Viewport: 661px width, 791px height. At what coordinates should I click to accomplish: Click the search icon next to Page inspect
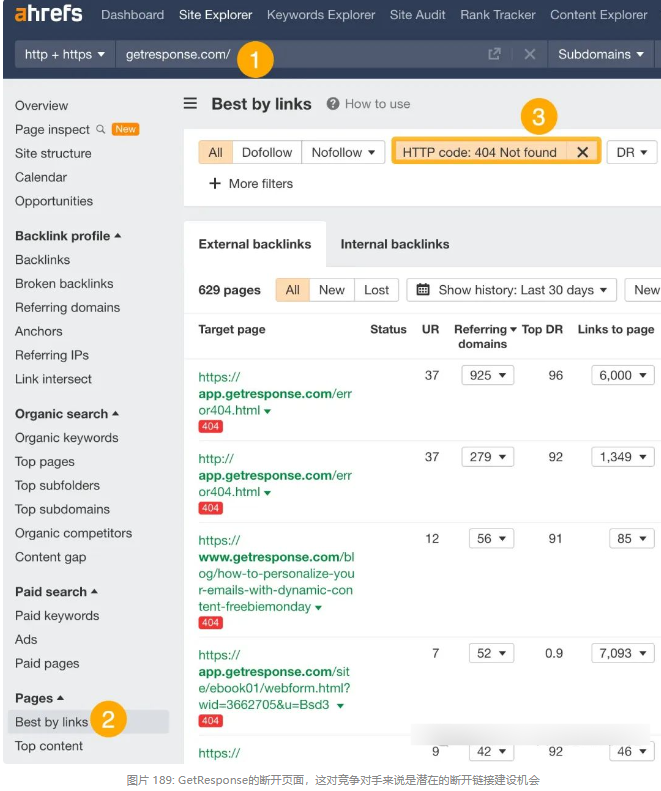click(100, 129)
